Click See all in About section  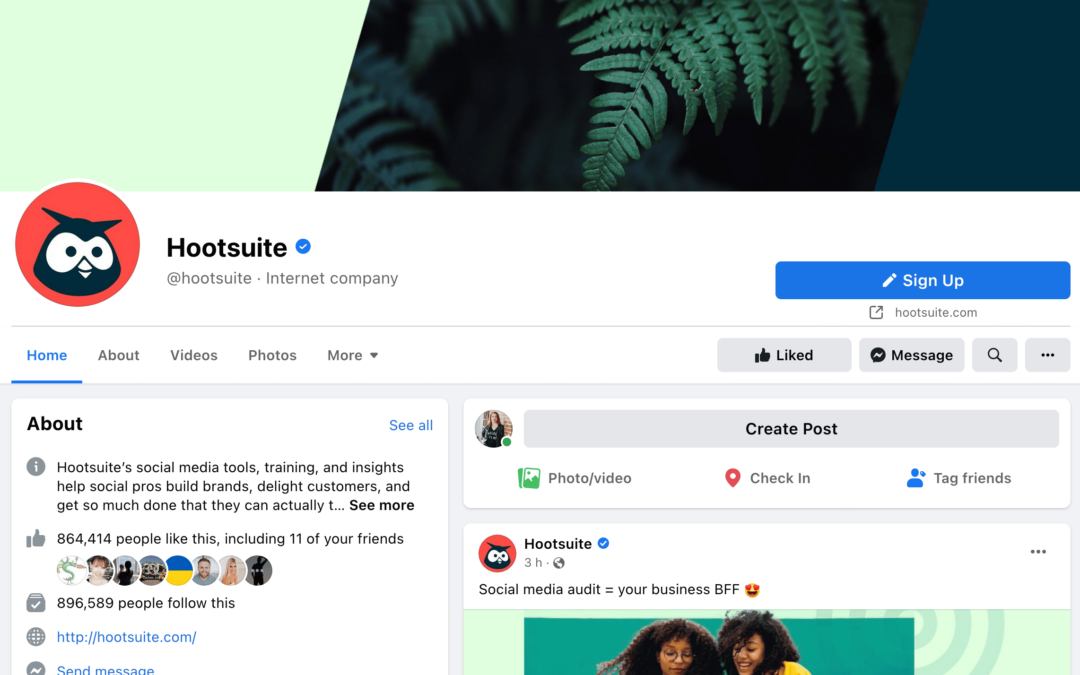(x=411, y=426)
